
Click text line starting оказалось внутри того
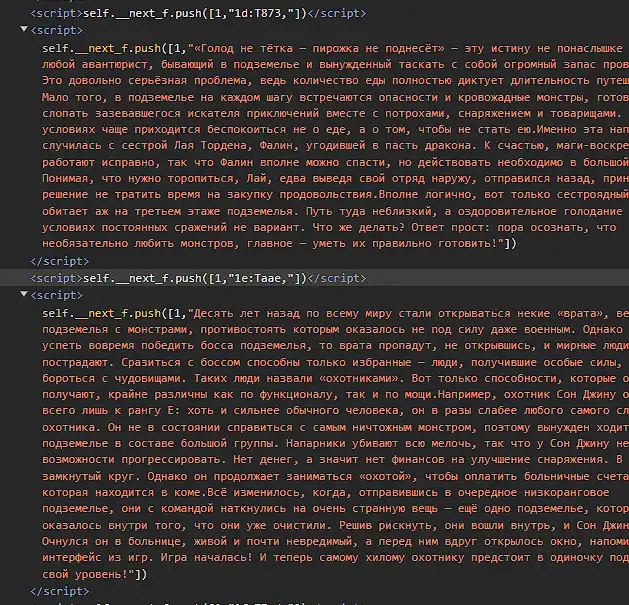(x=335, y=525)
